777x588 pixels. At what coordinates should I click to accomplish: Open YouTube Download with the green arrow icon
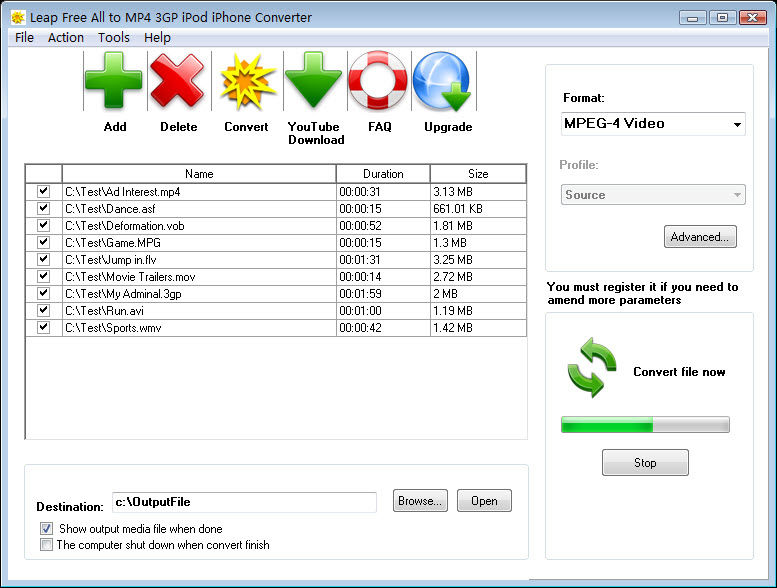[x=314, y=80]
